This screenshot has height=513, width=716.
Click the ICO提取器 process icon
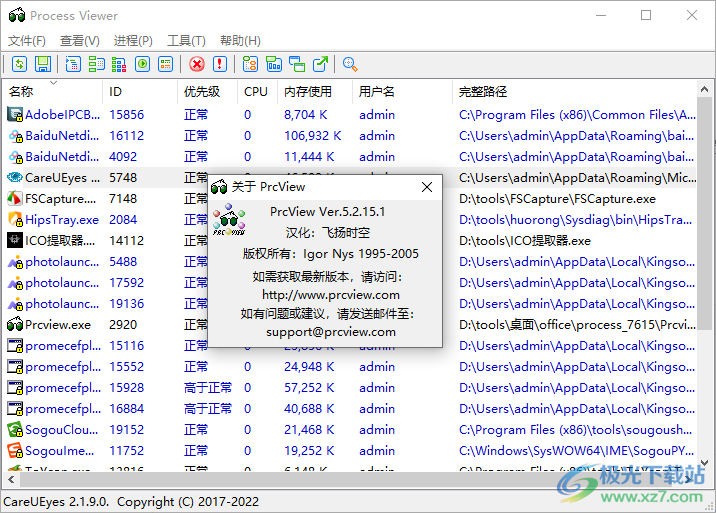(15, 240)
